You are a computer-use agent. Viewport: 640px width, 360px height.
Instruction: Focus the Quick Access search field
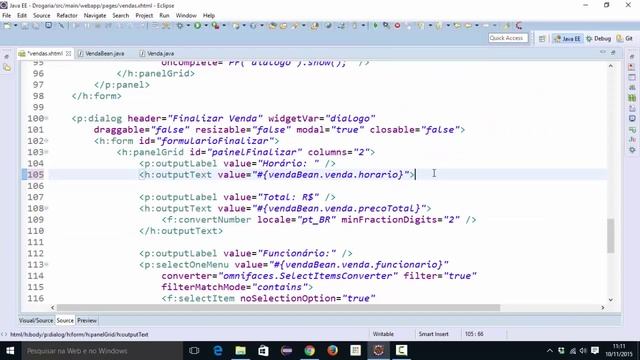coord(508,38)
